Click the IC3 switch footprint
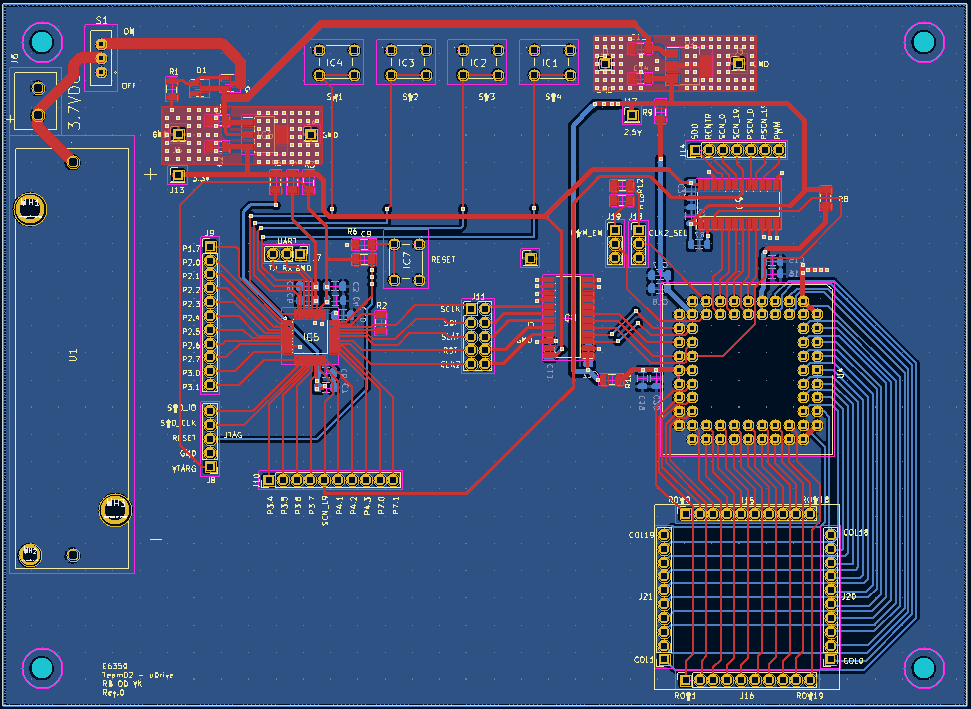 click(x=404, y=62)
